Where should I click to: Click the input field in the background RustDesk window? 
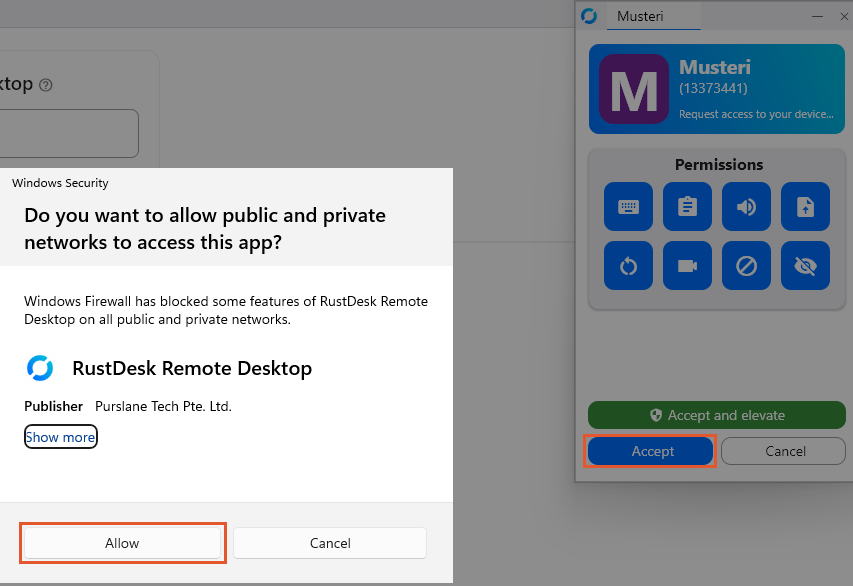pos(69,133)
